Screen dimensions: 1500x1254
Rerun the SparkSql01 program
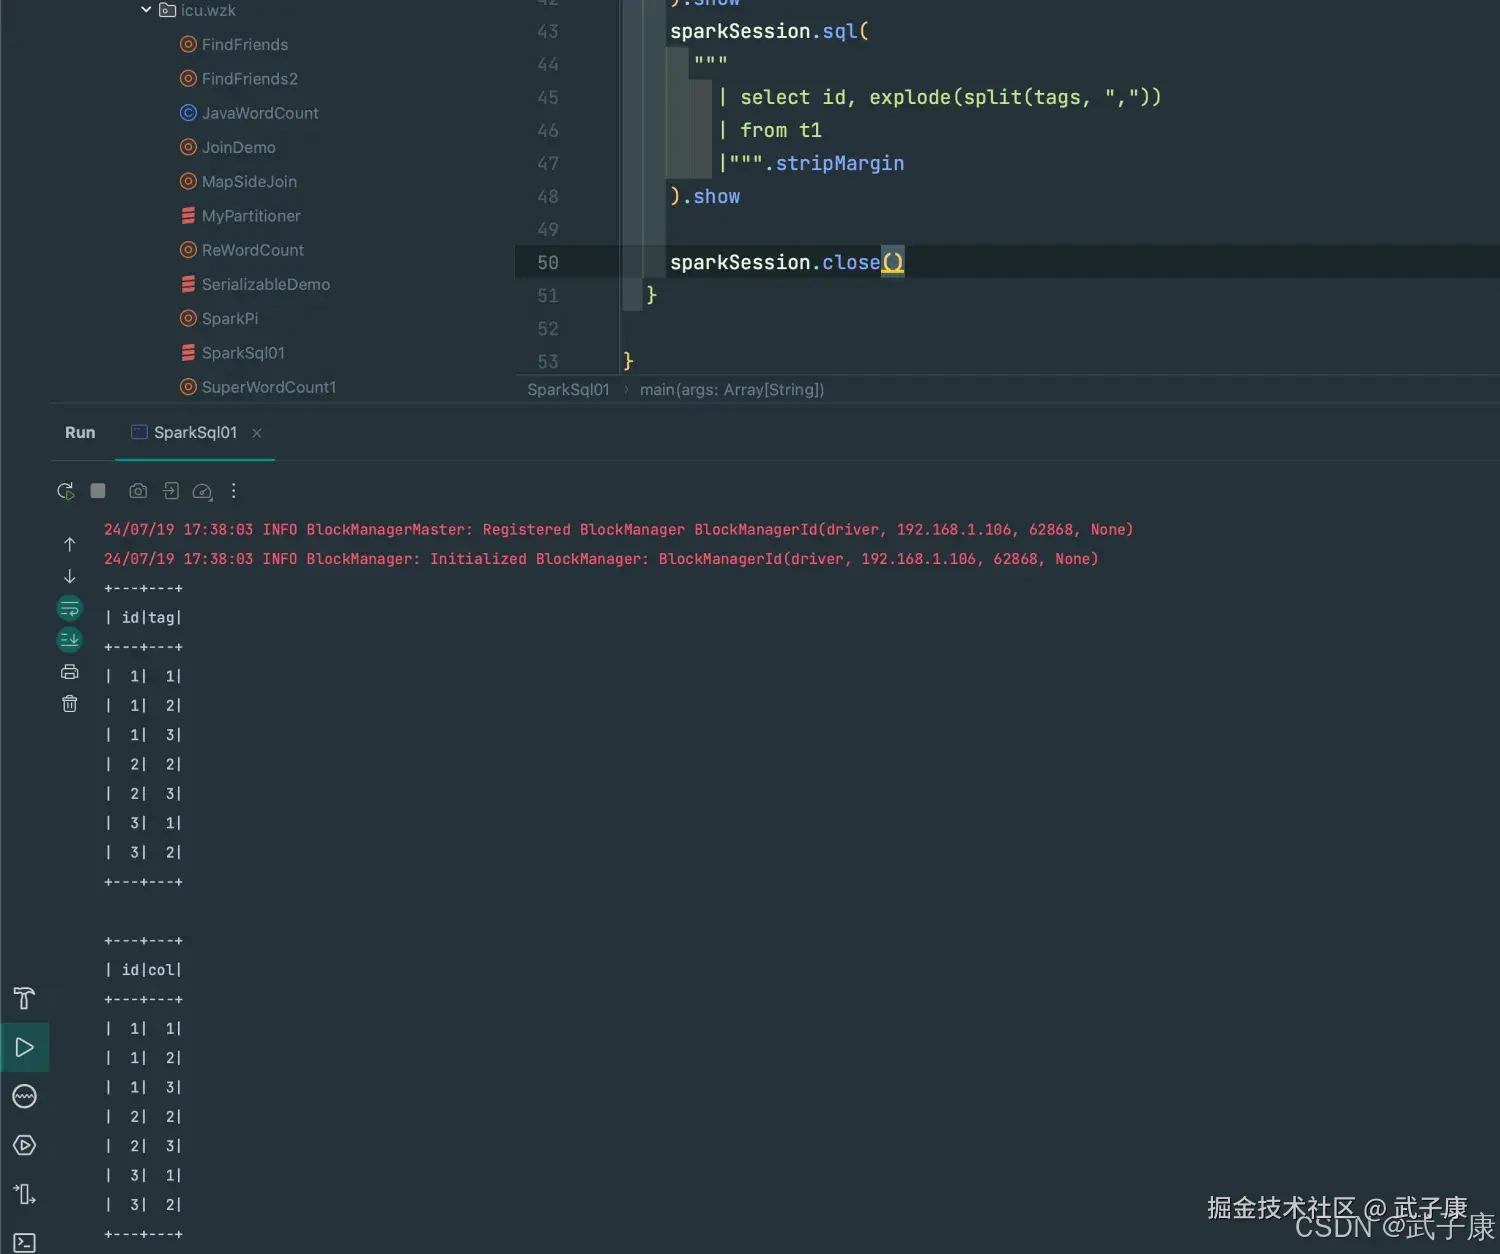(66, 491)
